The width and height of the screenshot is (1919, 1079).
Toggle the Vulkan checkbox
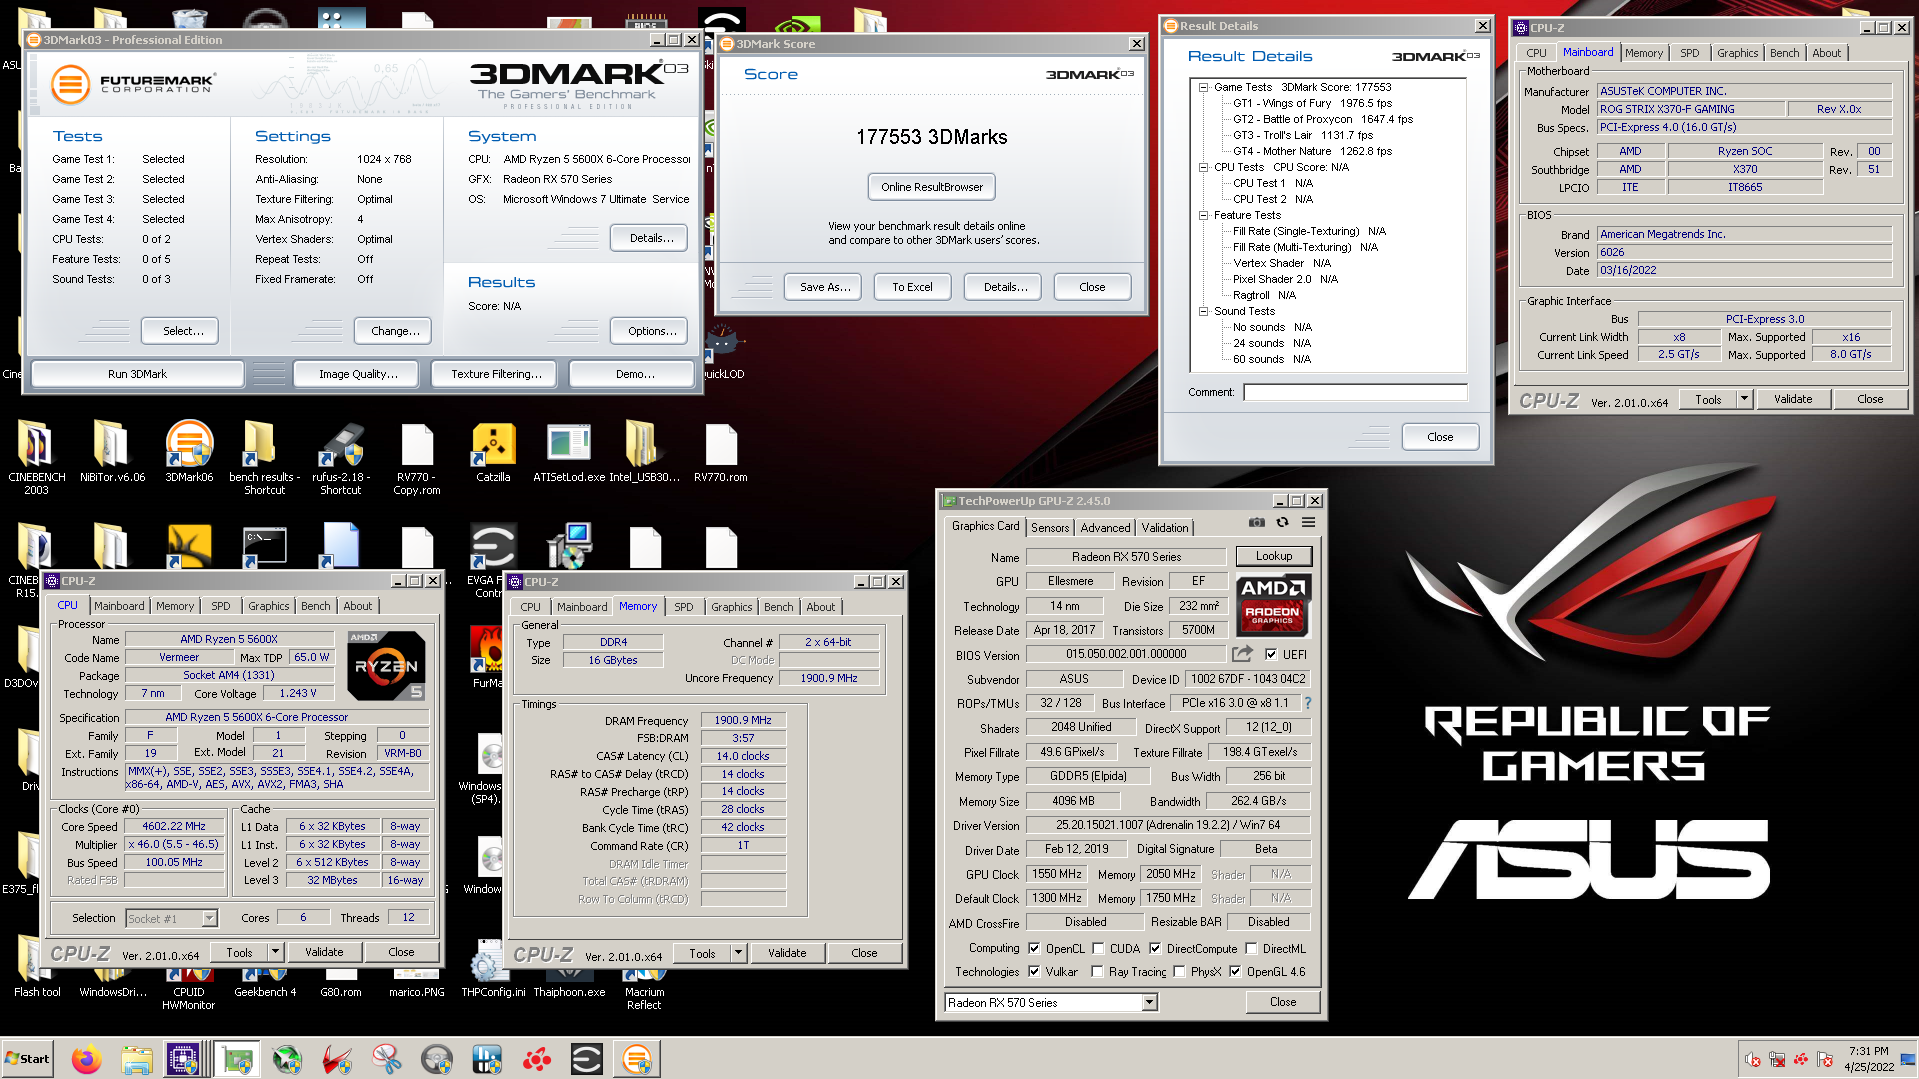pos(1034,971)
